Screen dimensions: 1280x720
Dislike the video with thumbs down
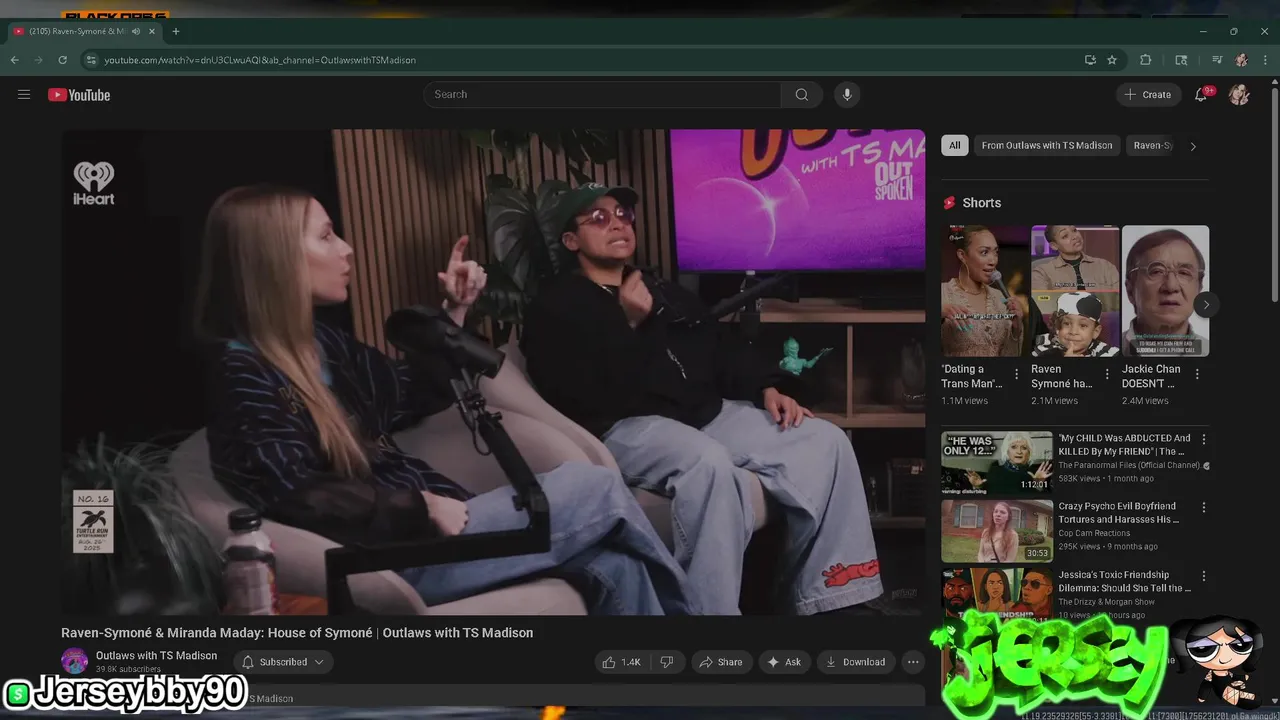667,662
